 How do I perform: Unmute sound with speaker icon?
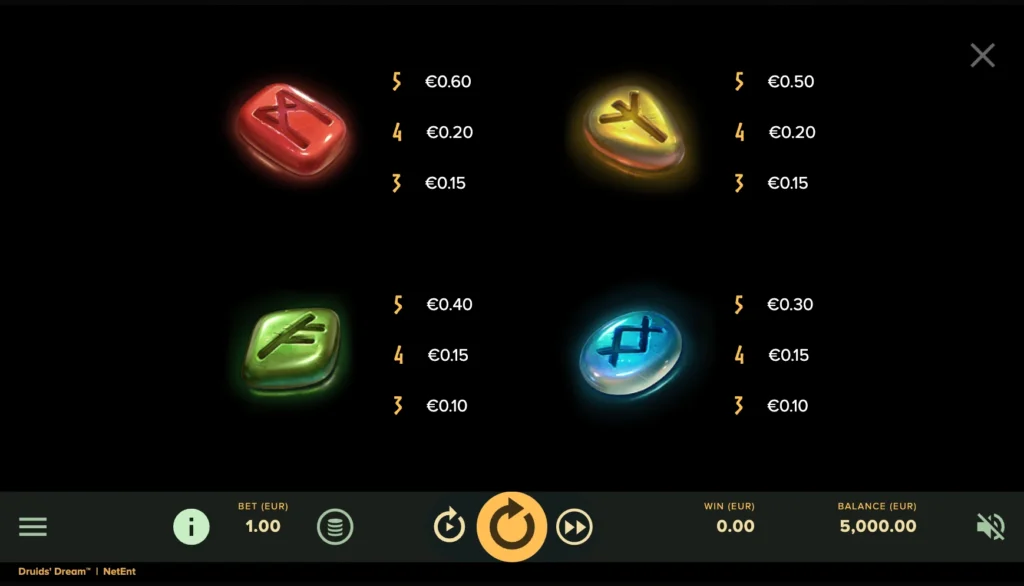(x=990, y=527)
